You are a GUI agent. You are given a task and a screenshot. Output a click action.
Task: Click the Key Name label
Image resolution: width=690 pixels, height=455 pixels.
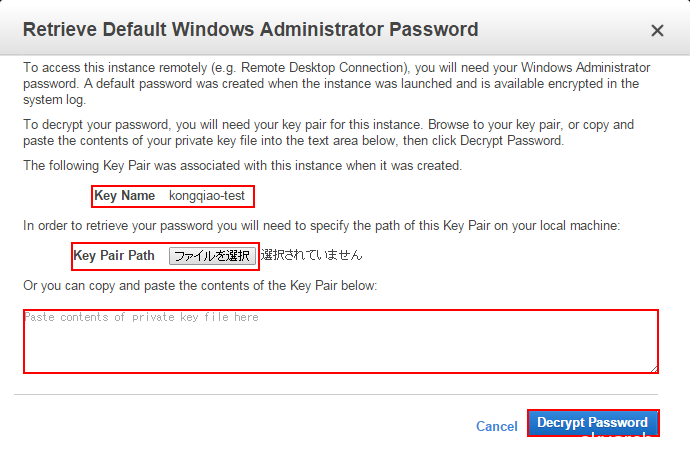point(124,196)
